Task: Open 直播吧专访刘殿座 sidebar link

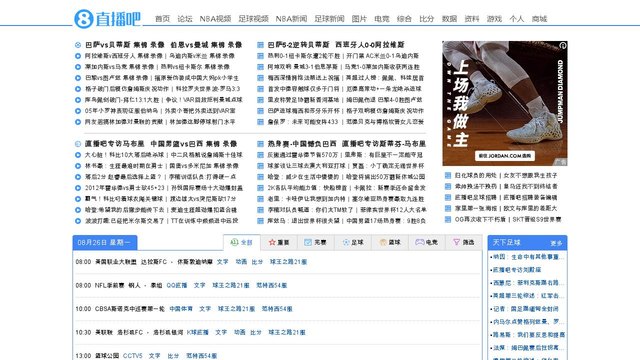Action: pos(517,270)
